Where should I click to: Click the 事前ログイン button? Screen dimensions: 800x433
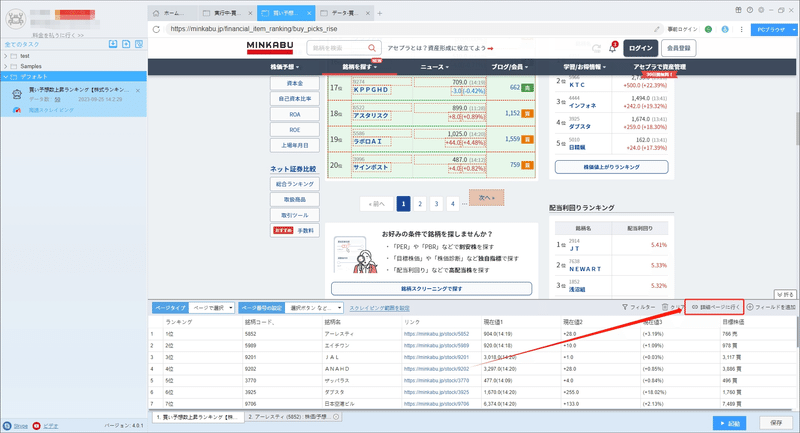point(682,30)
